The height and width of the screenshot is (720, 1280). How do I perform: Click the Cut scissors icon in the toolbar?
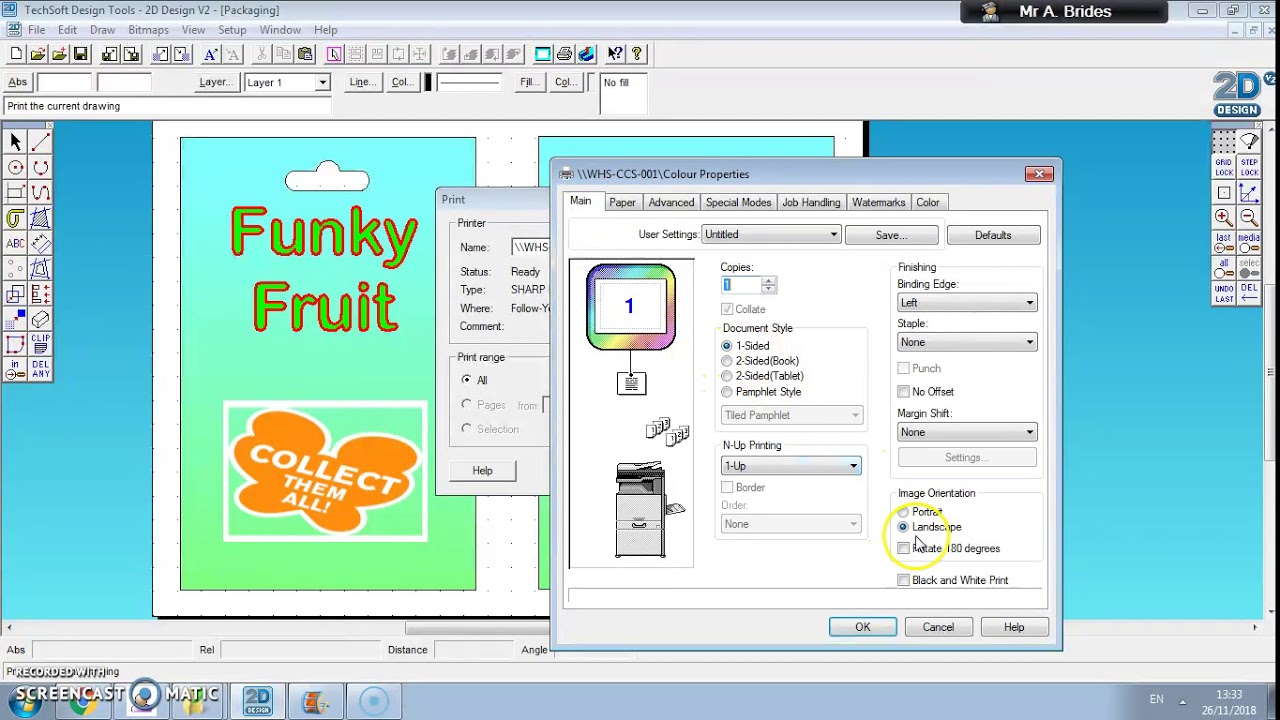261,54
